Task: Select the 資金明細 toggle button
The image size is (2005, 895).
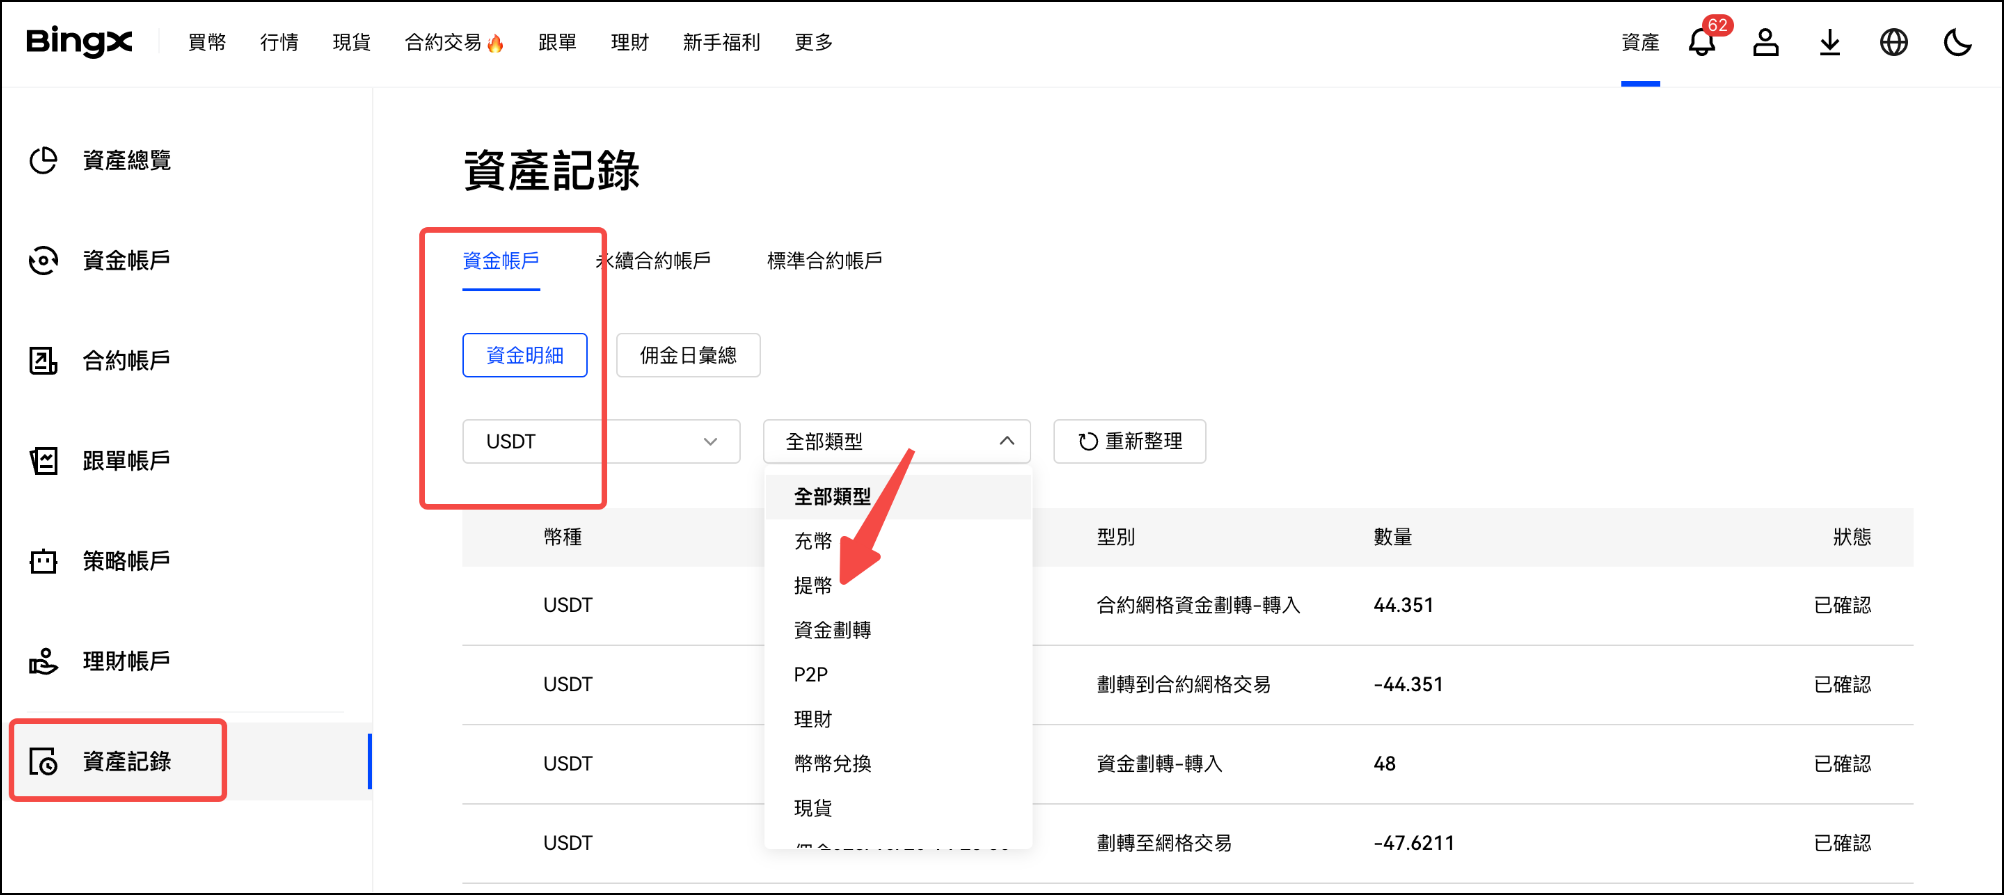Action: pyautogui.click(x=524, y=355)
